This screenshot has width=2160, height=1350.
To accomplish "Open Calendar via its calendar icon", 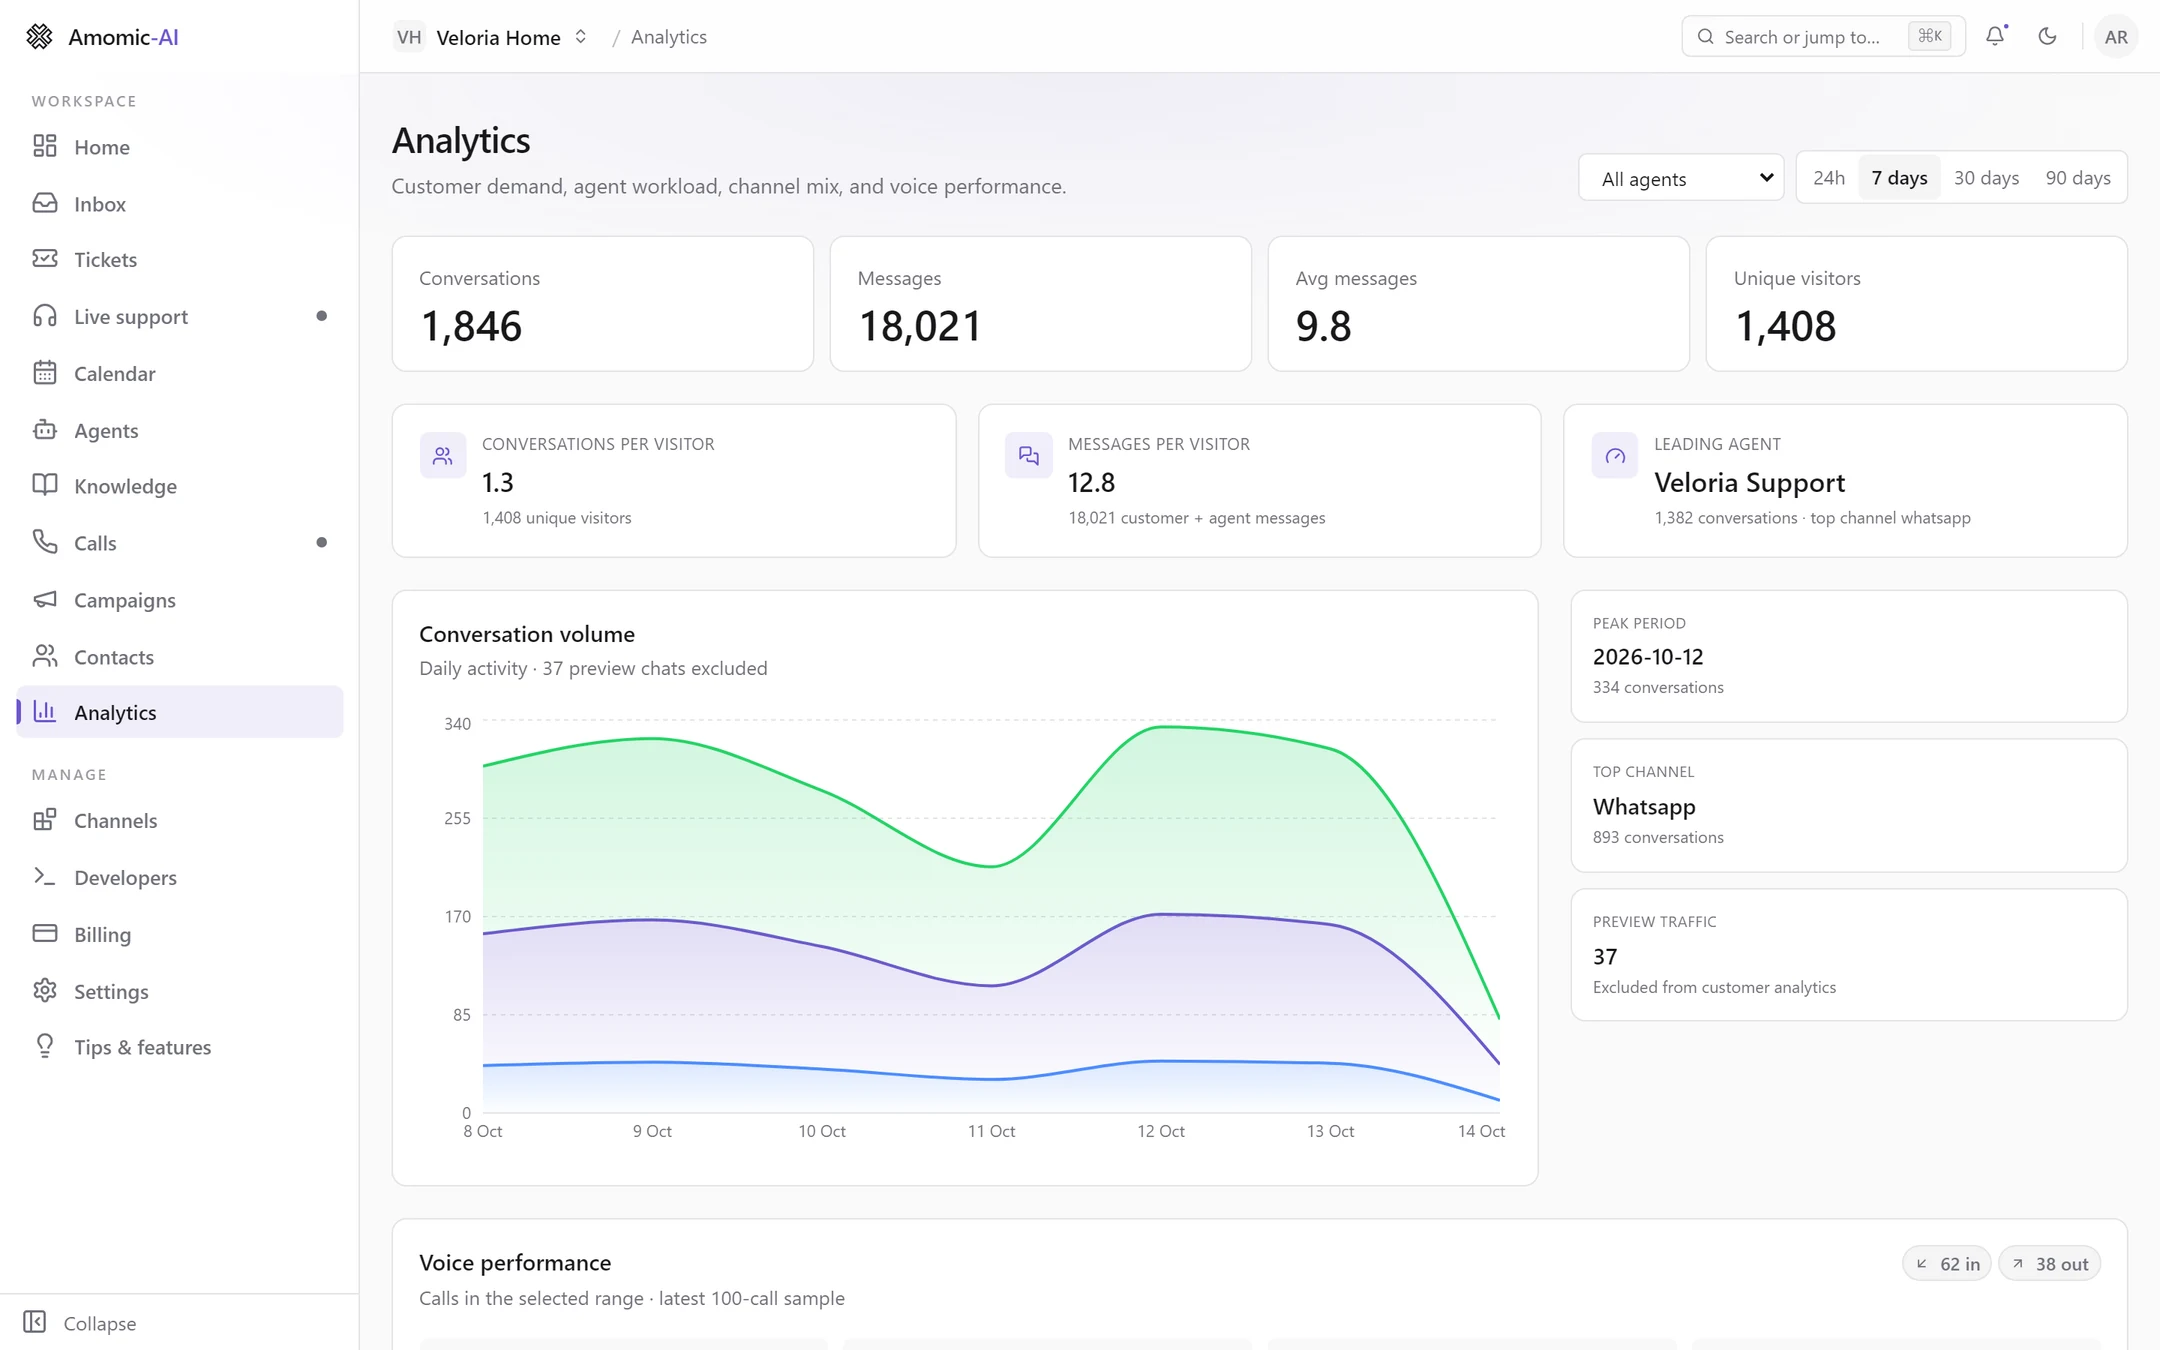I will pos(45,373).
